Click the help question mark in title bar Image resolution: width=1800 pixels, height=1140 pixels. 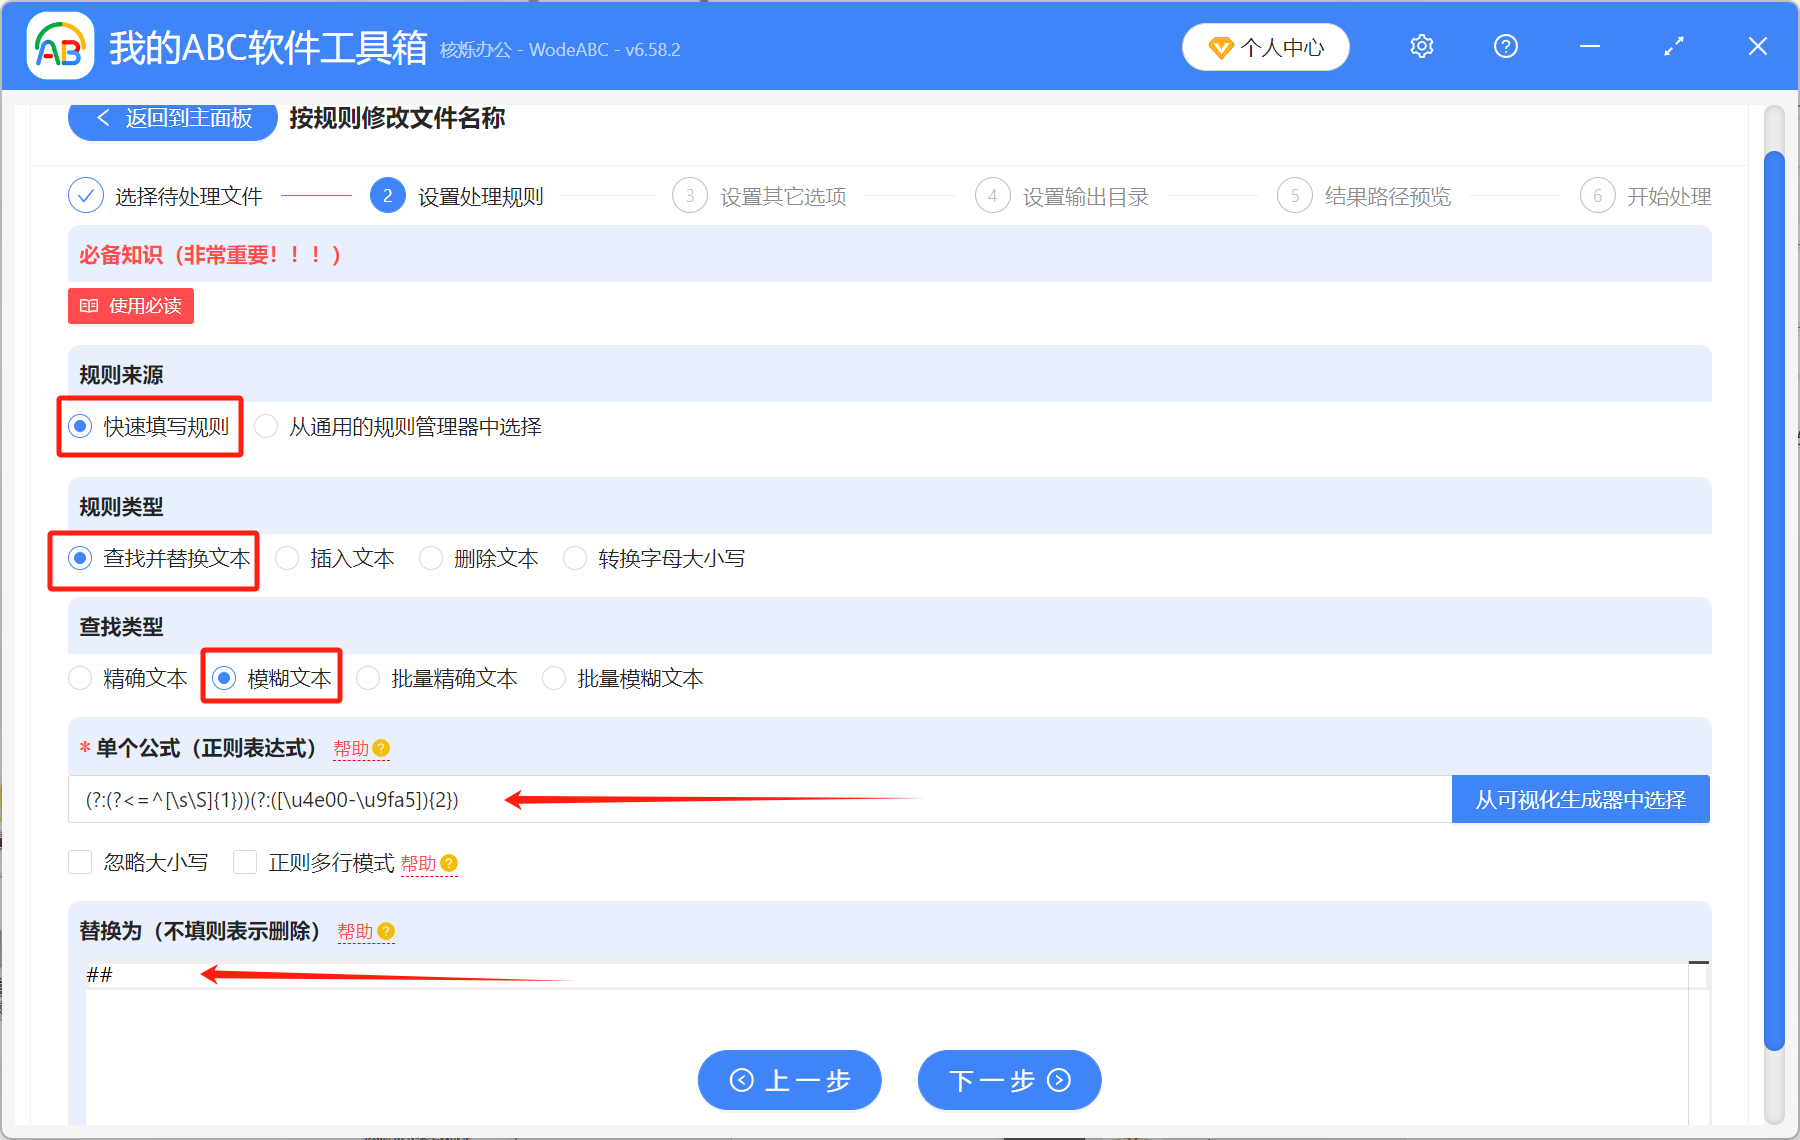click(x=1505, y=46)
